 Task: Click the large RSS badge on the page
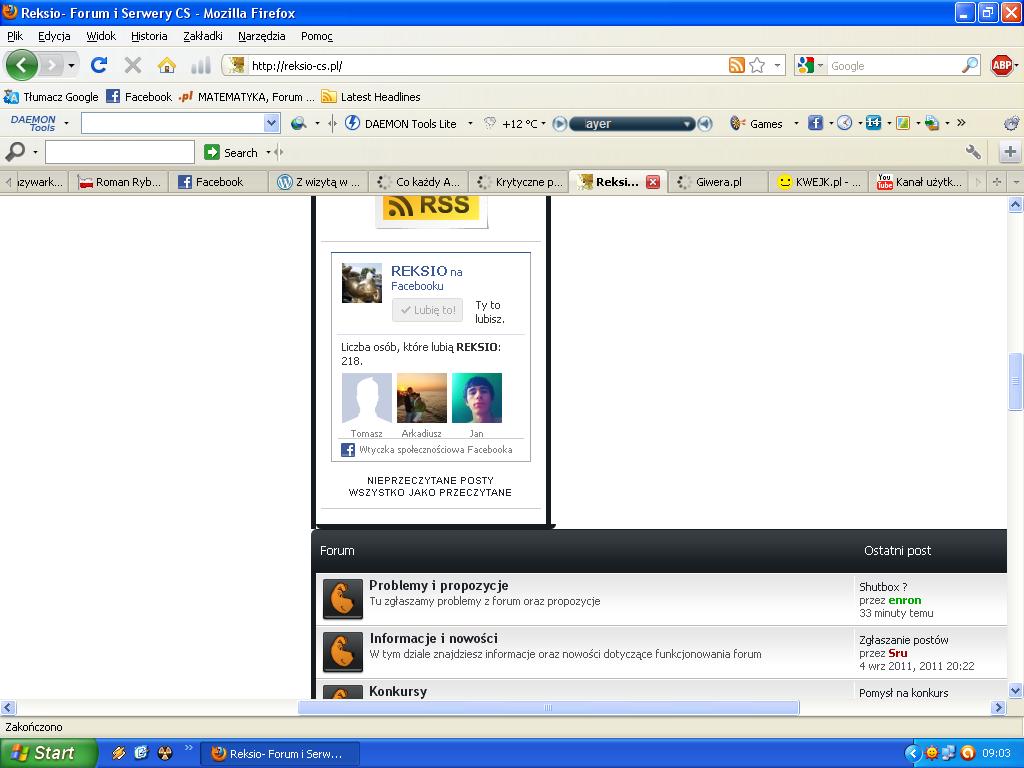click(x=431, y=206)
